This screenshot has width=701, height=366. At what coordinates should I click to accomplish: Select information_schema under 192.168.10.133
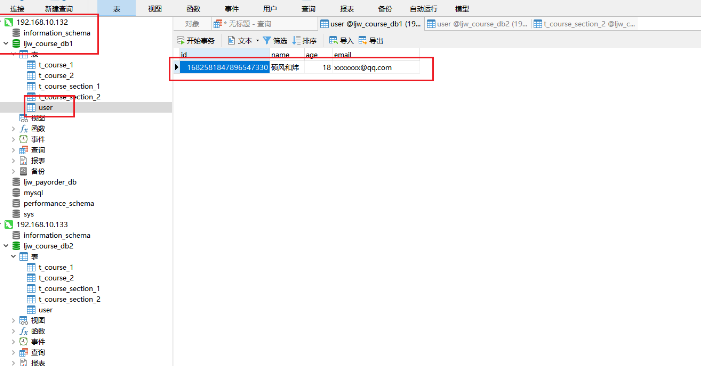[57, 235]
